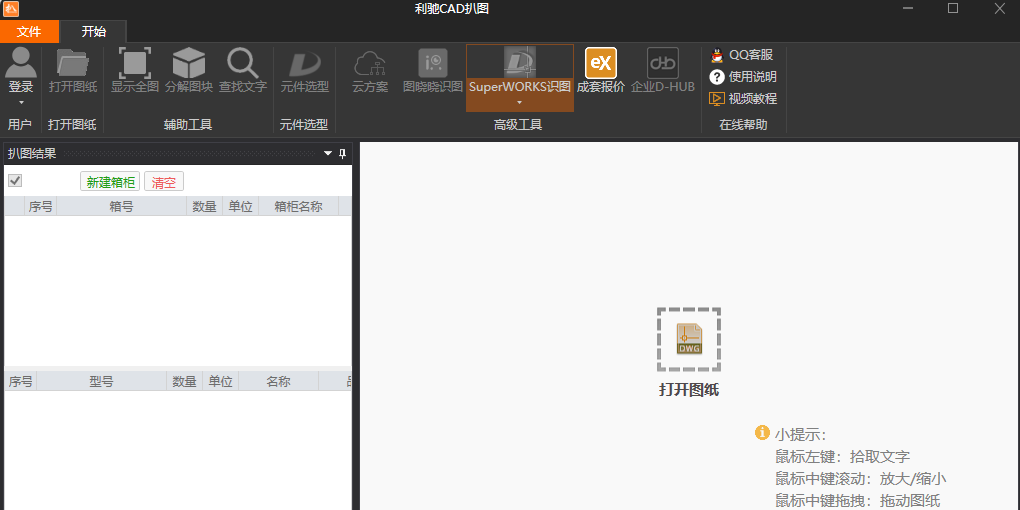This screenshot has width=1020, height=510.
Task: Open the 文件 menu tab
Action: (x=29, y=31)
